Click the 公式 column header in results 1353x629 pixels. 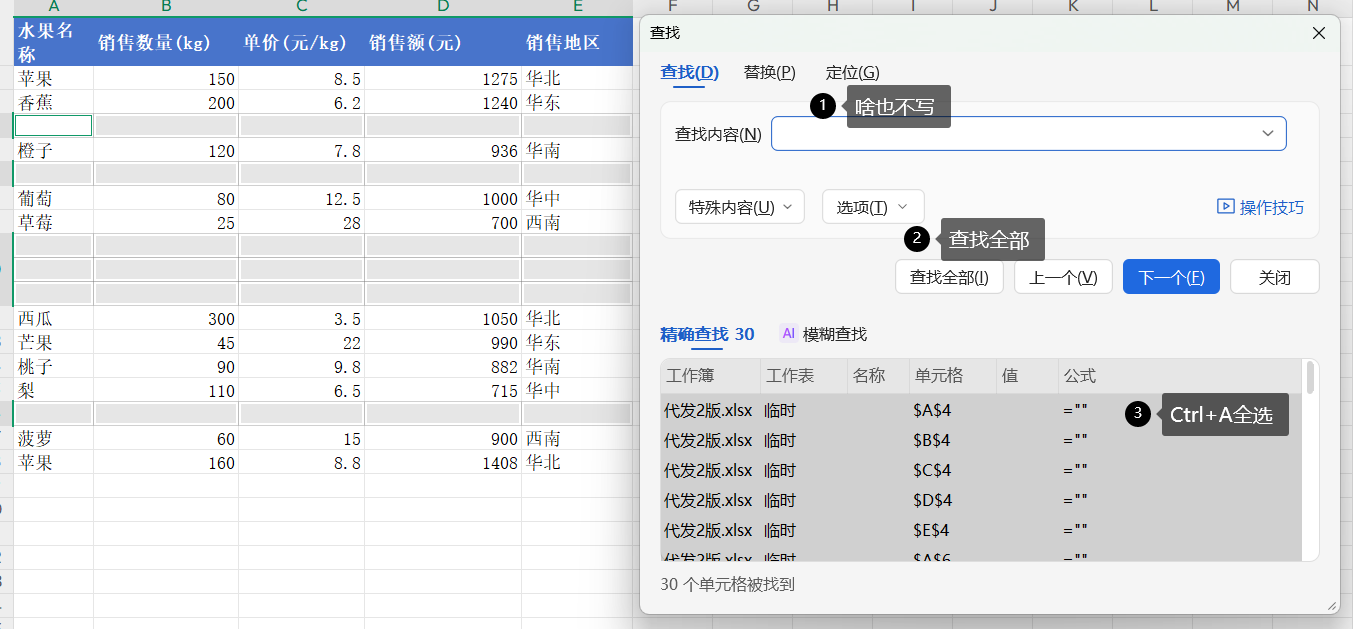[1180, 376]
